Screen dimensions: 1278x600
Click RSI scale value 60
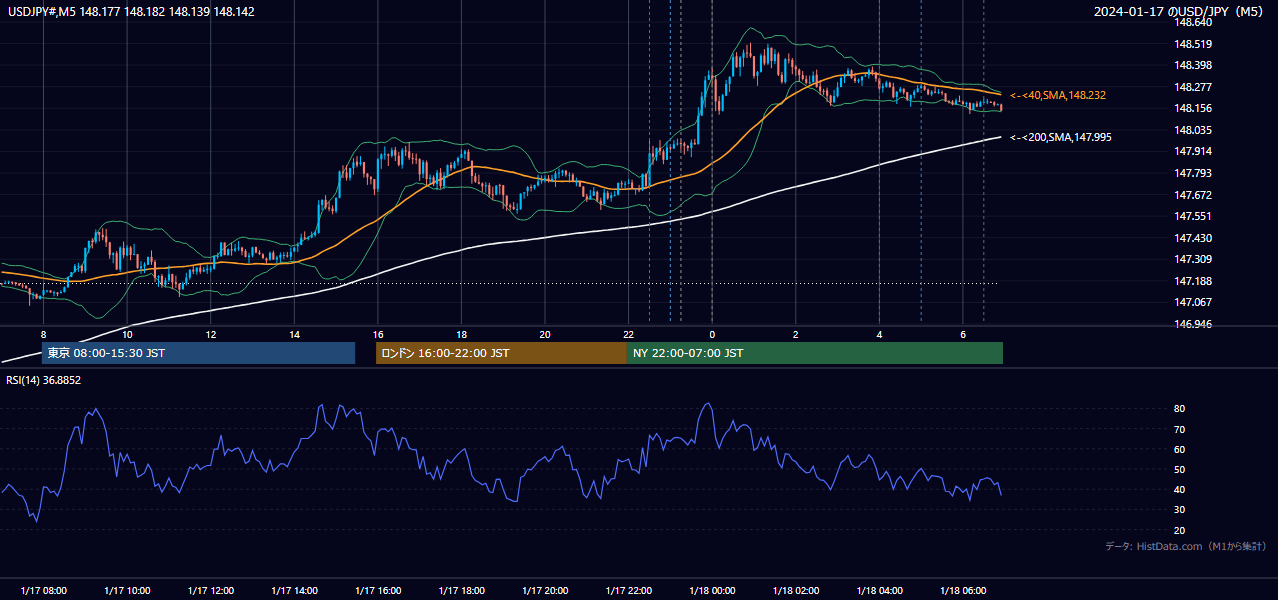pyautogui.click(x=1179, y=449)
